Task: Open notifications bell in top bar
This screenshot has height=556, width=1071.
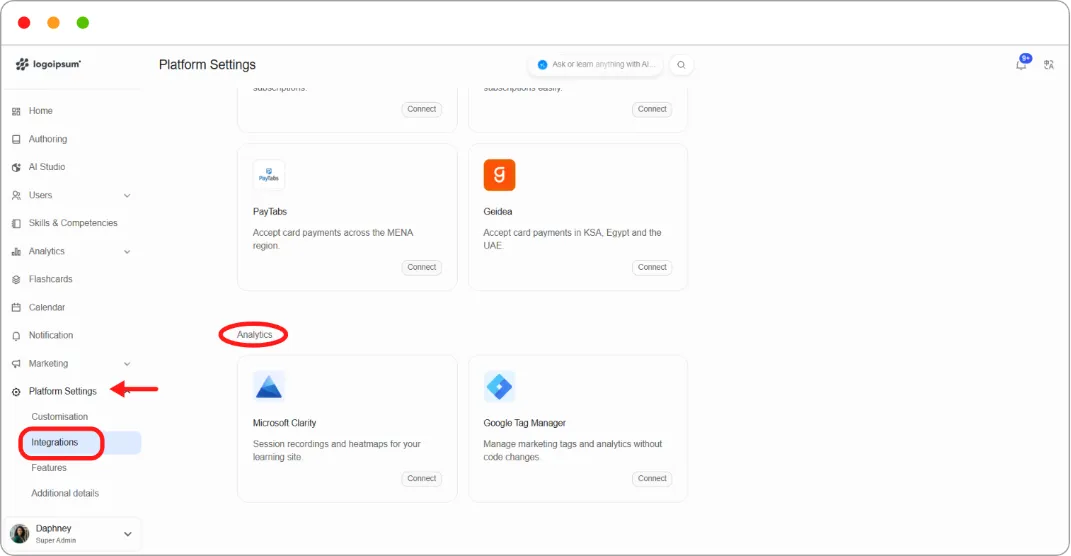Action: 1021,64
